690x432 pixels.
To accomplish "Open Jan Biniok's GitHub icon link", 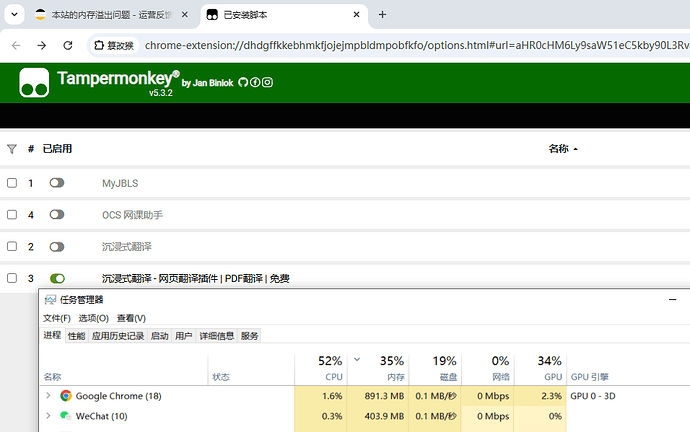I will 243,82.
